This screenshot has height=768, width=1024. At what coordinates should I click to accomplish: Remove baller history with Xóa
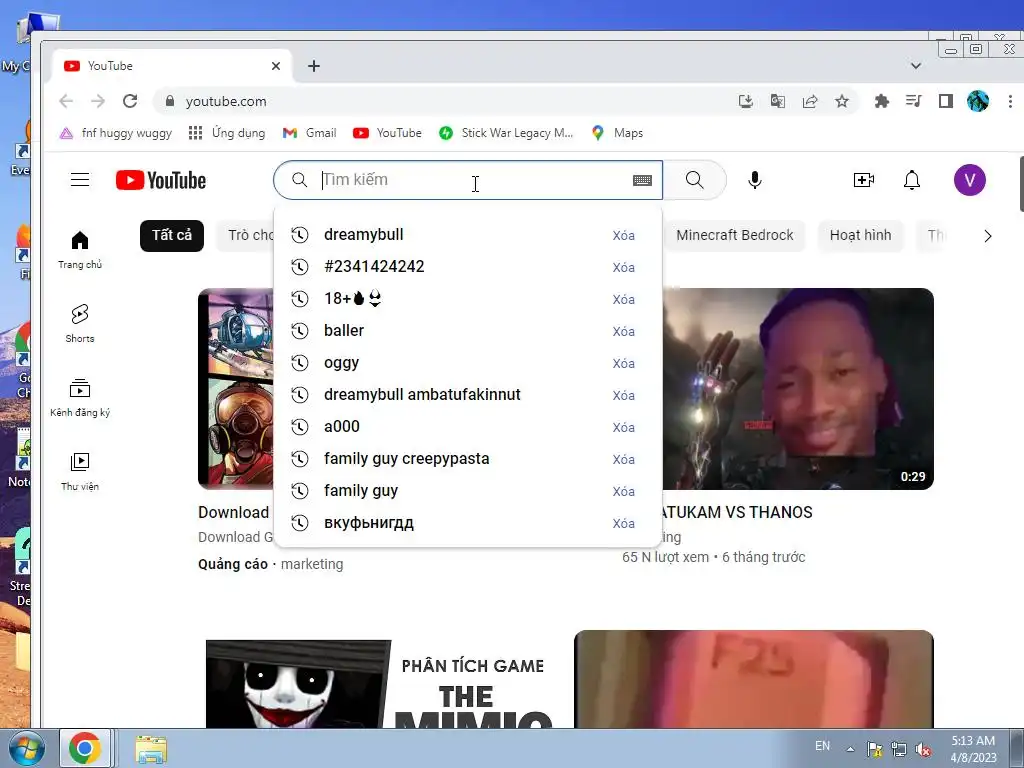click(624, 332)
